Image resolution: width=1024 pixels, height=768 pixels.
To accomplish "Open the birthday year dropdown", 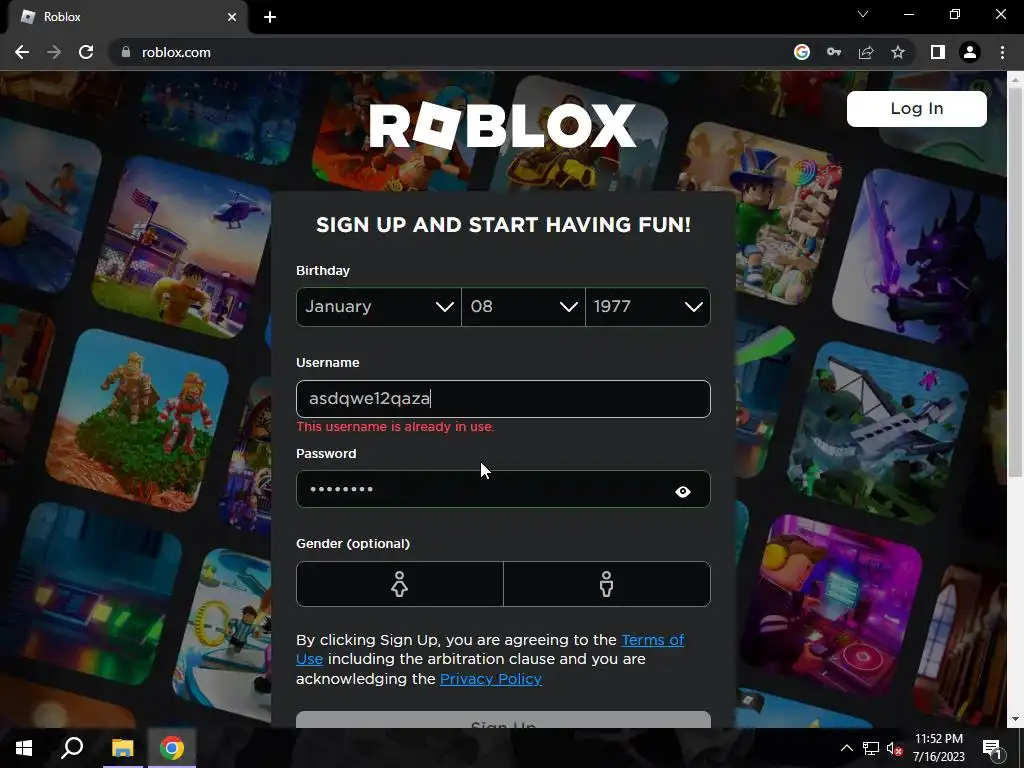I will click(648, 307).
